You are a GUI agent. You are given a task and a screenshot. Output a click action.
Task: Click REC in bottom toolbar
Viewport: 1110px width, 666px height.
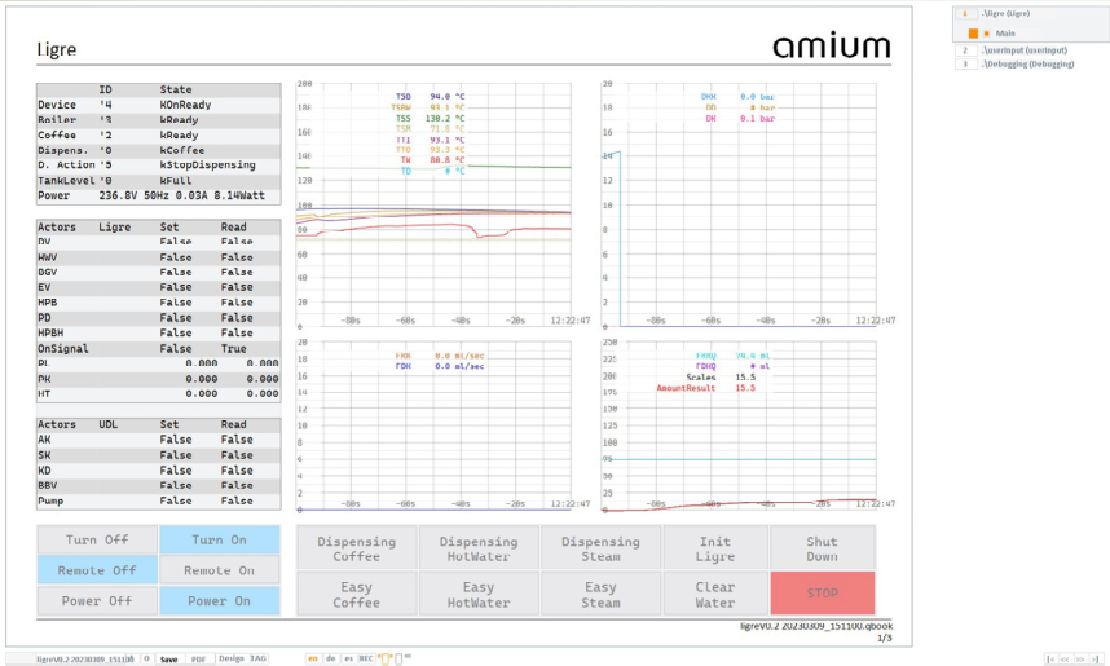coord(366,659)
